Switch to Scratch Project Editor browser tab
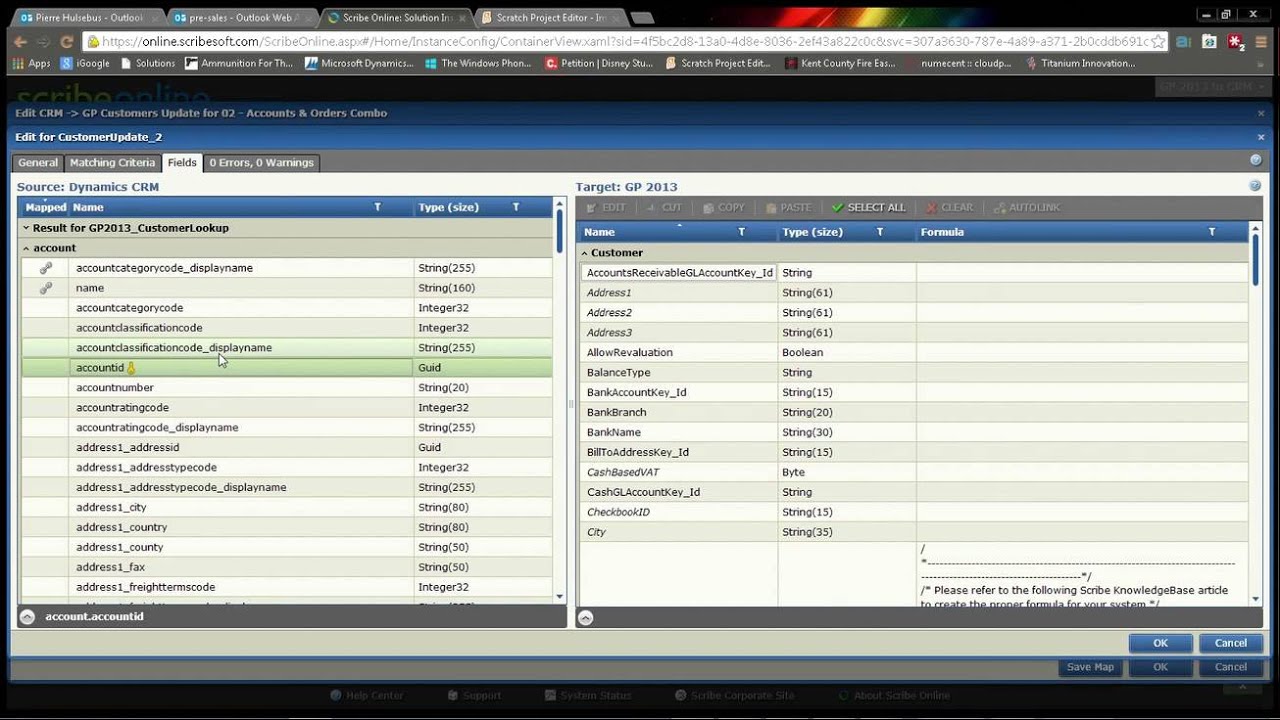Viewport: 1280px width, 720px height. tap(551, 17)
